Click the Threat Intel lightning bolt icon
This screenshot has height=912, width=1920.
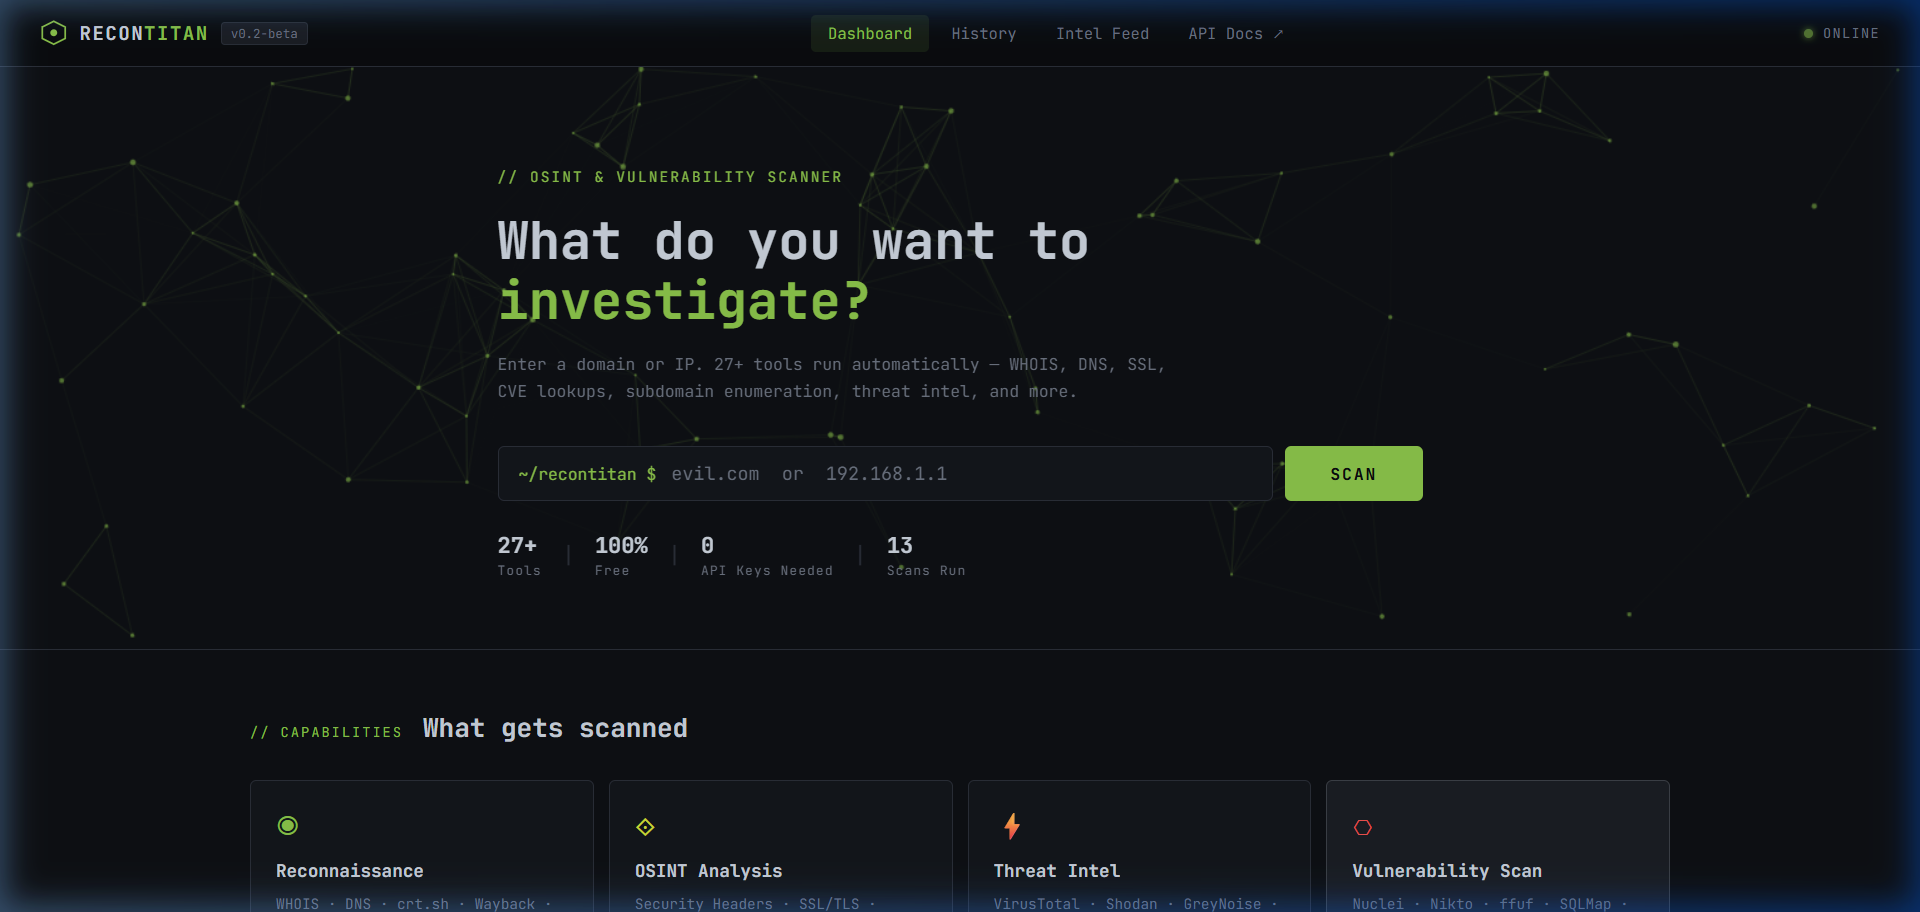point(1012,826)
